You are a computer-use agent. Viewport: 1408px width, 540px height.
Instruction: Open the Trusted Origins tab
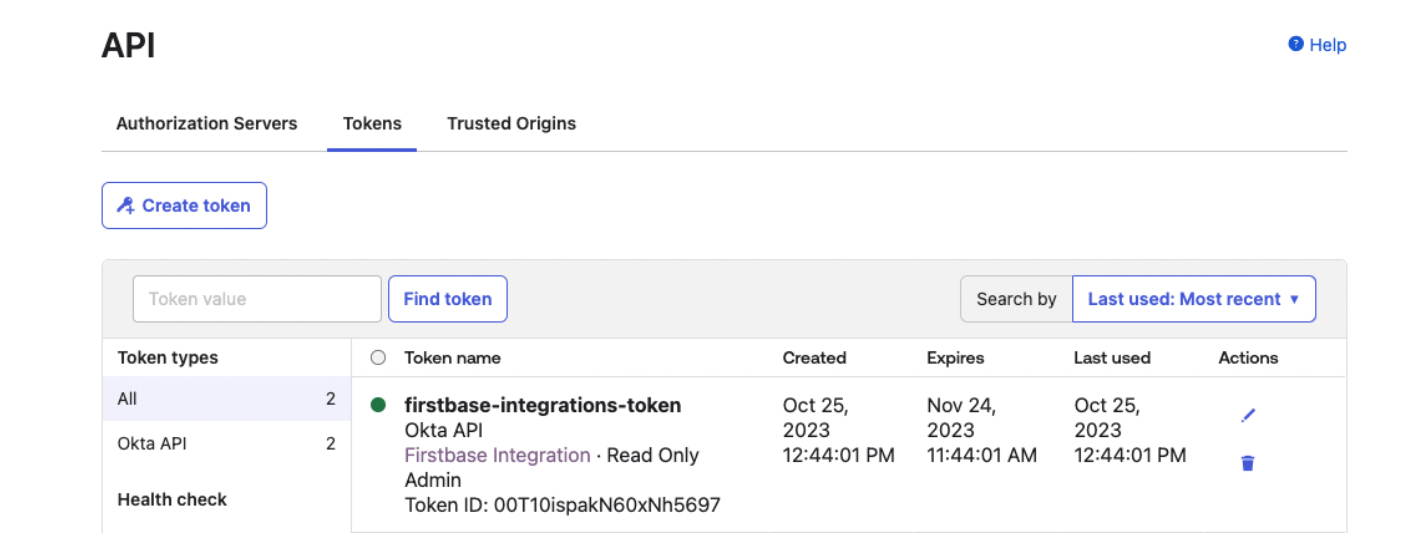point(511,124)
